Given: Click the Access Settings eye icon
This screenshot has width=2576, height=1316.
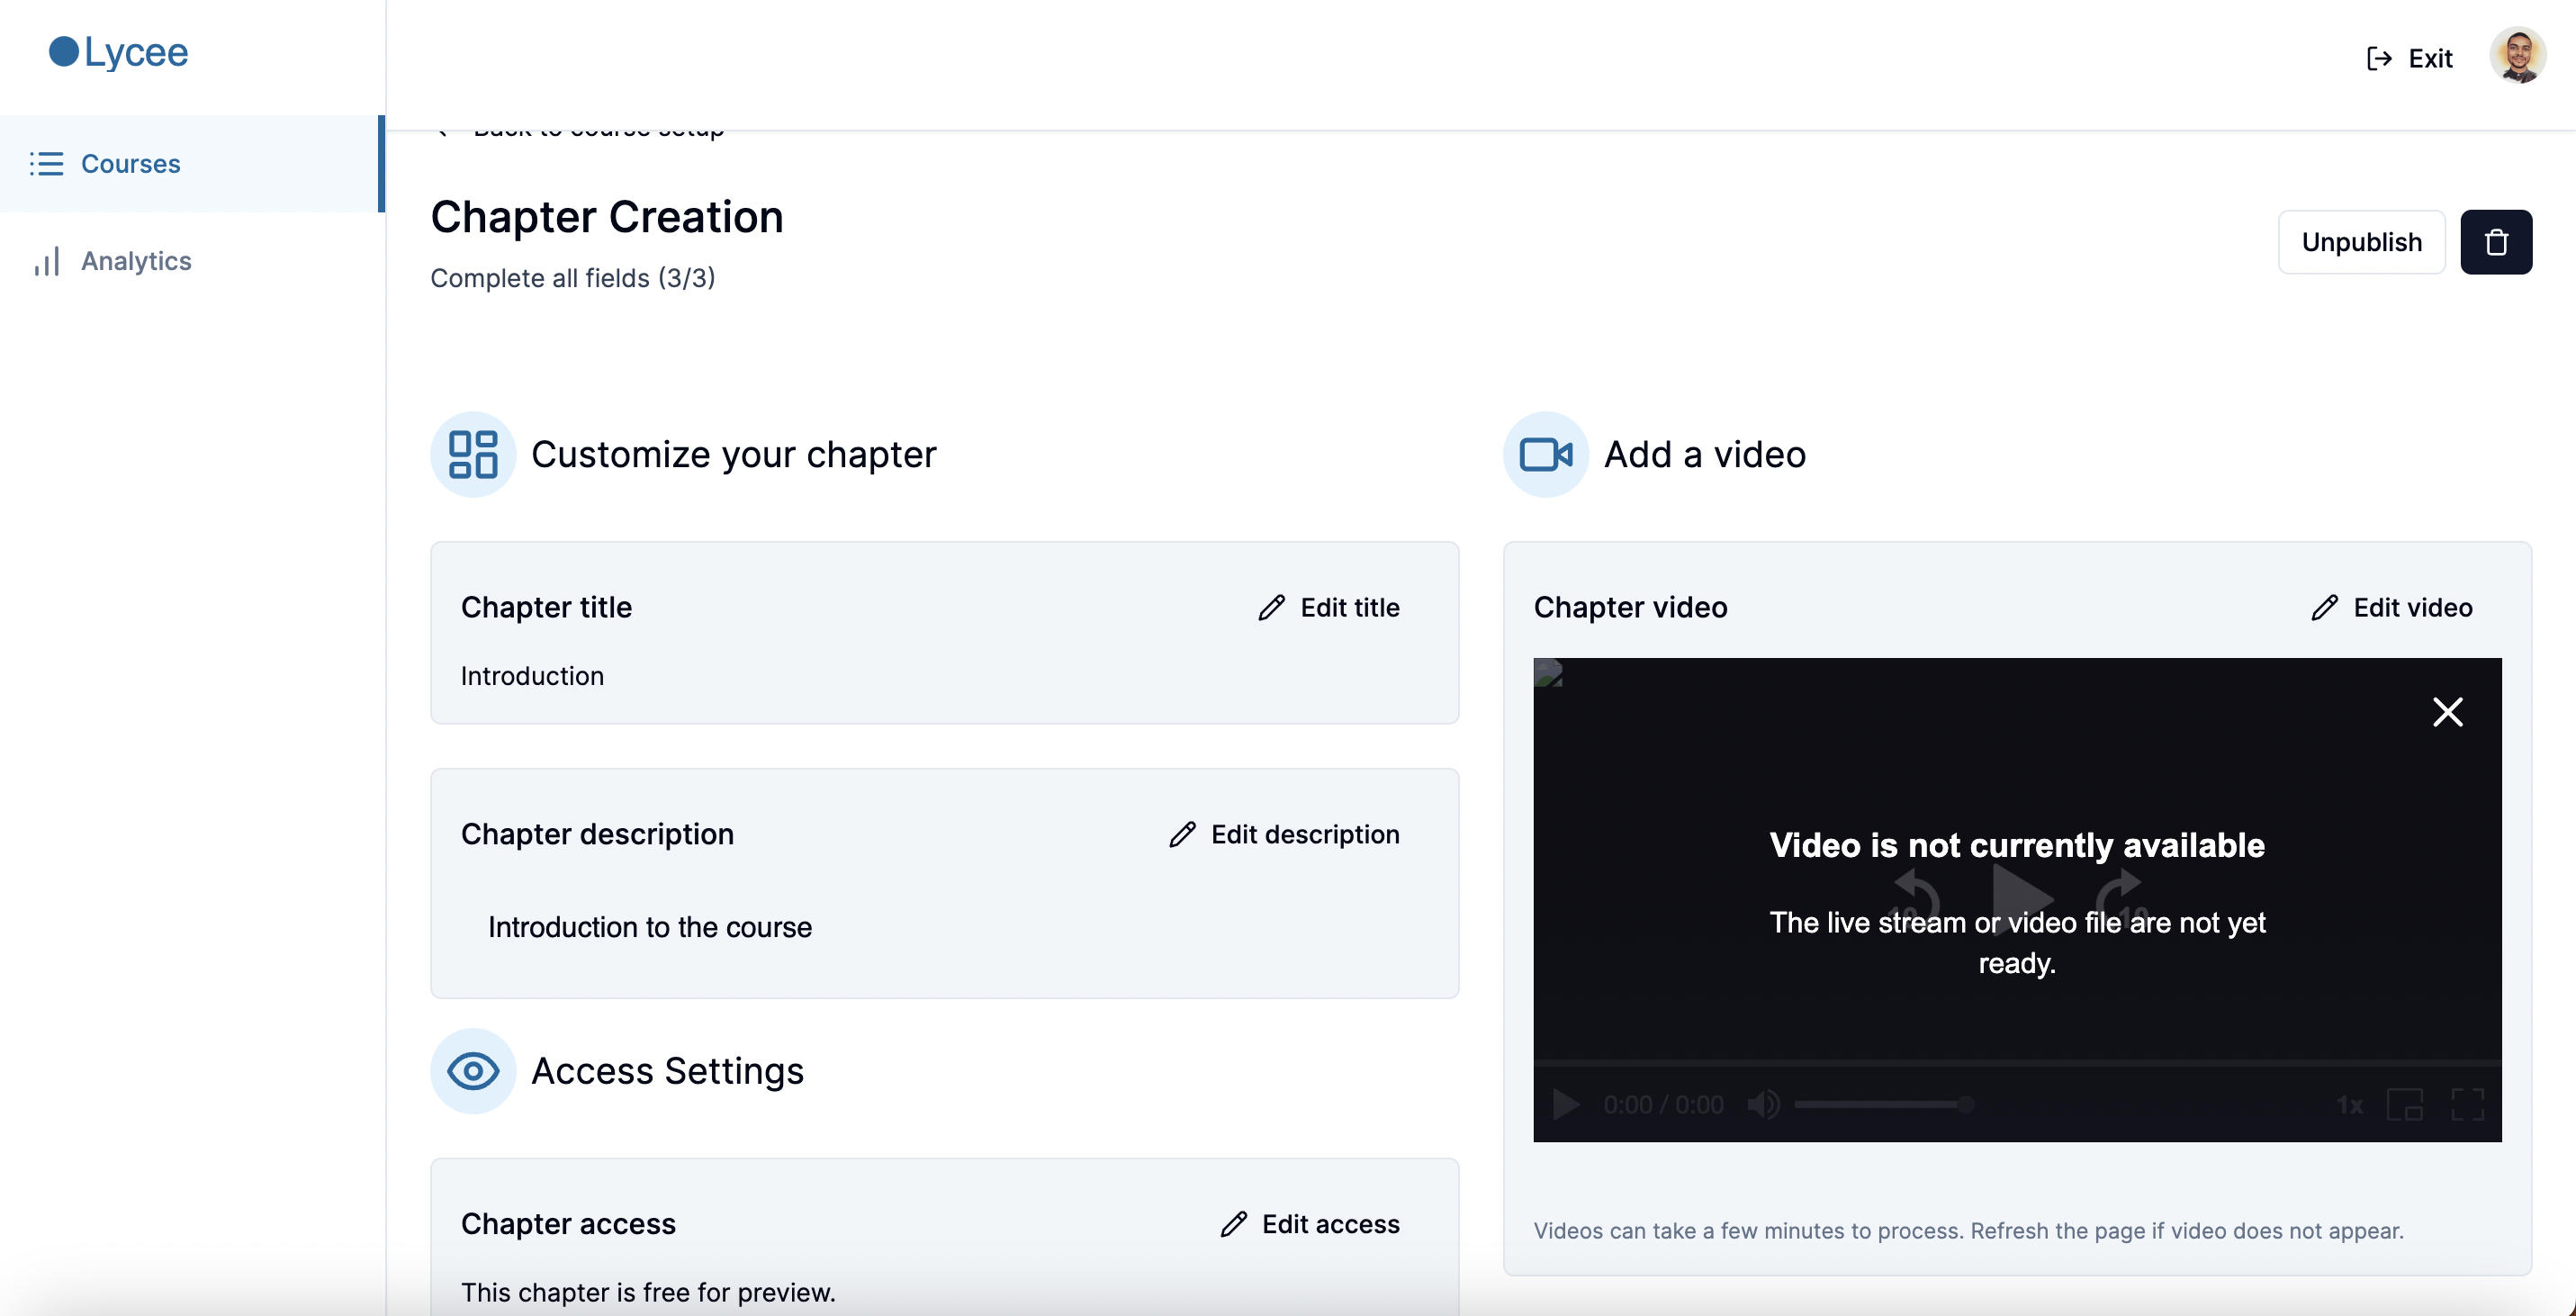Looking at the screenshot, I should [x=473, y=1071].
